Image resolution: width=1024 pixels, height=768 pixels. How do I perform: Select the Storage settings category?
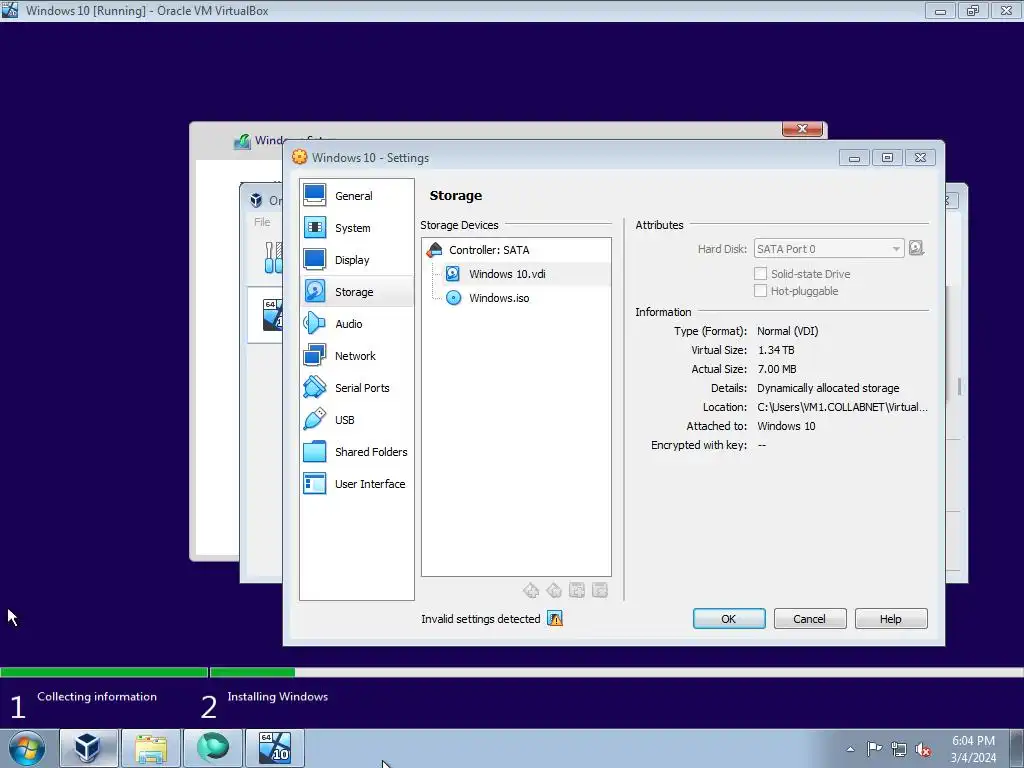[x=357, y=292]
